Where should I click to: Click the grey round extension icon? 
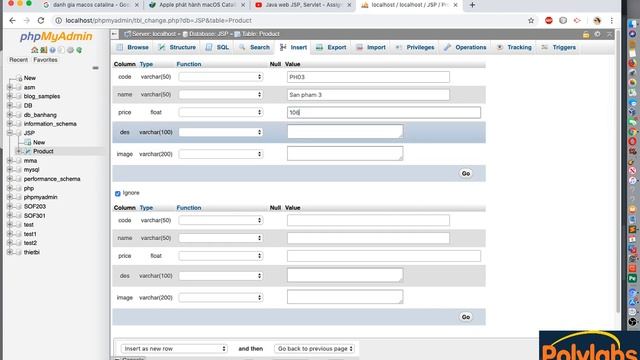click(563, 20)
